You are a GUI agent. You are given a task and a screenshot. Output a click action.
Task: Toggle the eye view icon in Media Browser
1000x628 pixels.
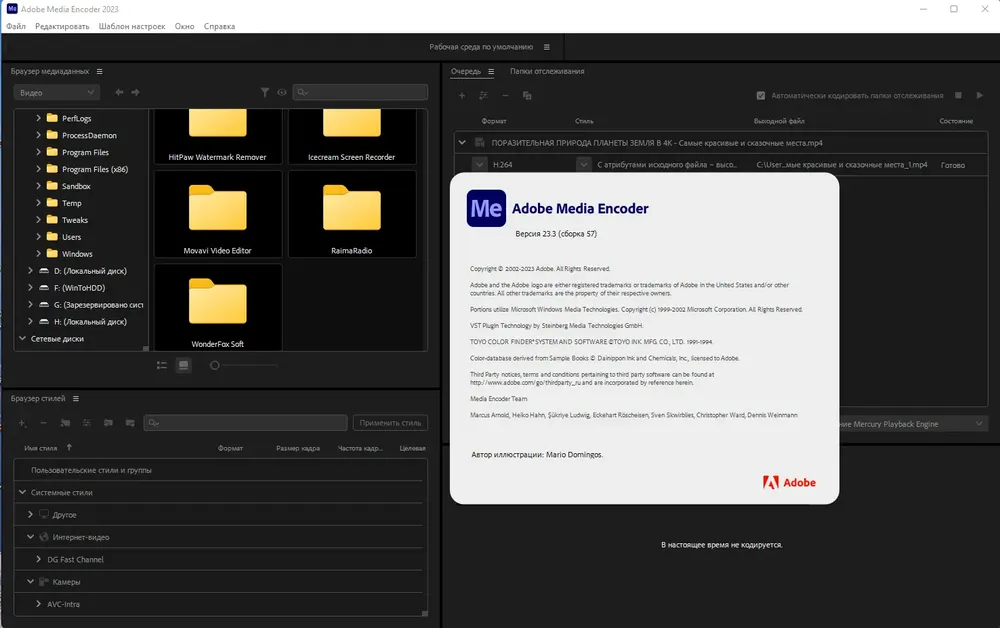pos(282,92)
